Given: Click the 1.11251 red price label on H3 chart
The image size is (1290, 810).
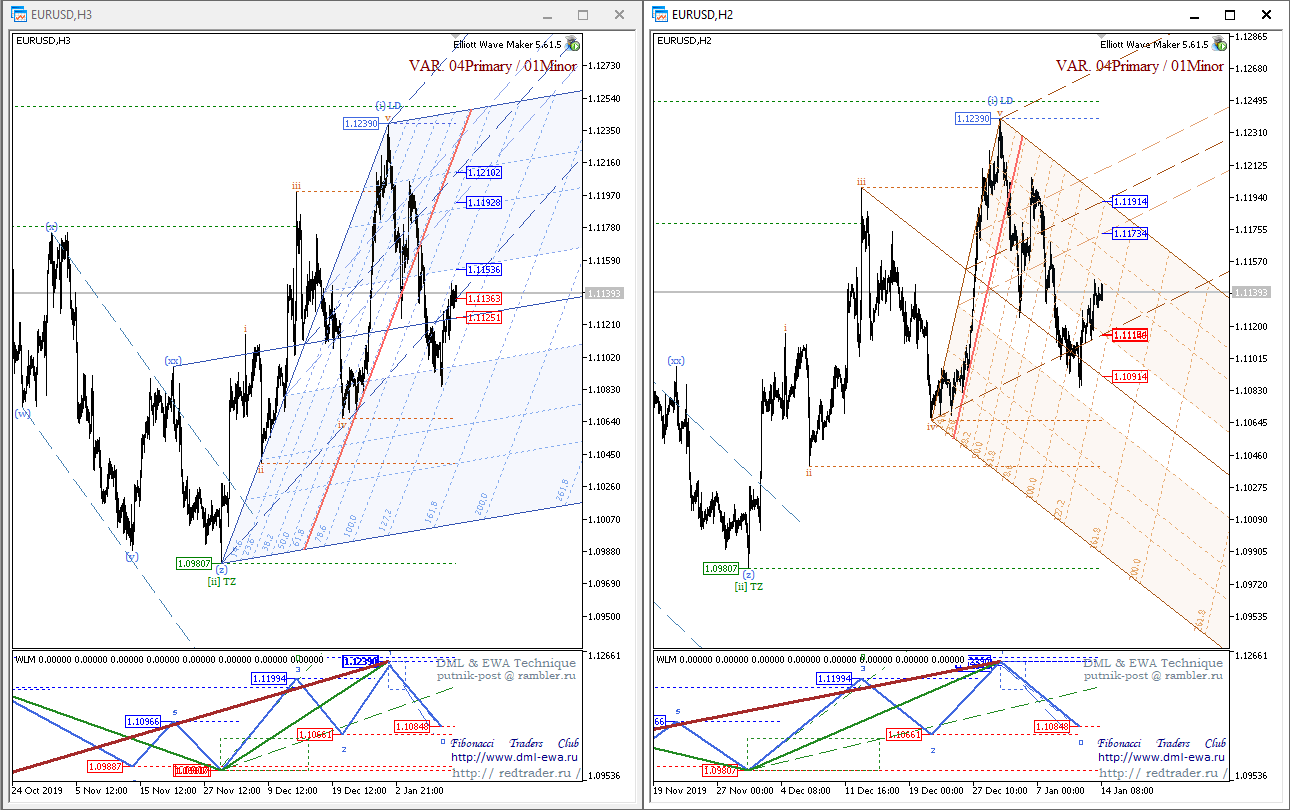Looking at the screenshot, I should click(x=483, y=317).
